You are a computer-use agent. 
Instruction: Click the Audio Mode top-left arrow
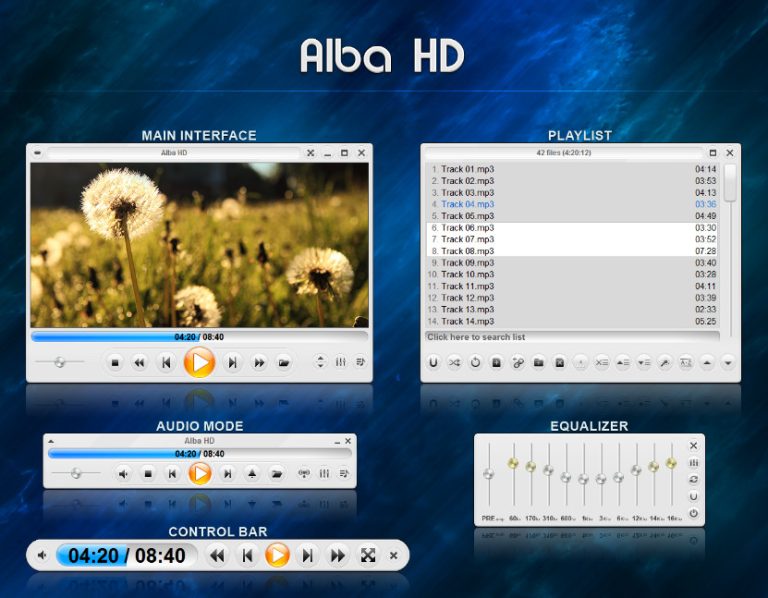[51, 441]
